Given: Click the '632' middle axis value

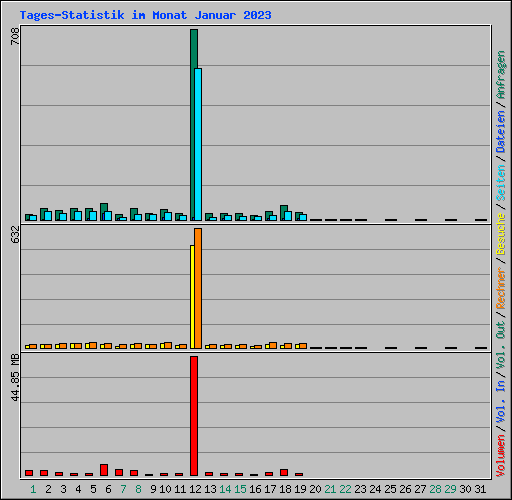Looking at the screenshot, I should pyautogui.click(x=15, y=234).
